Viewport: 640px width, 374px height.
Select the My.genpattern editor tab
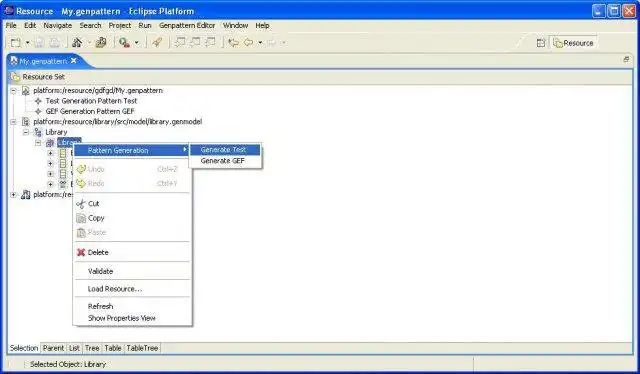coord(43,61)
